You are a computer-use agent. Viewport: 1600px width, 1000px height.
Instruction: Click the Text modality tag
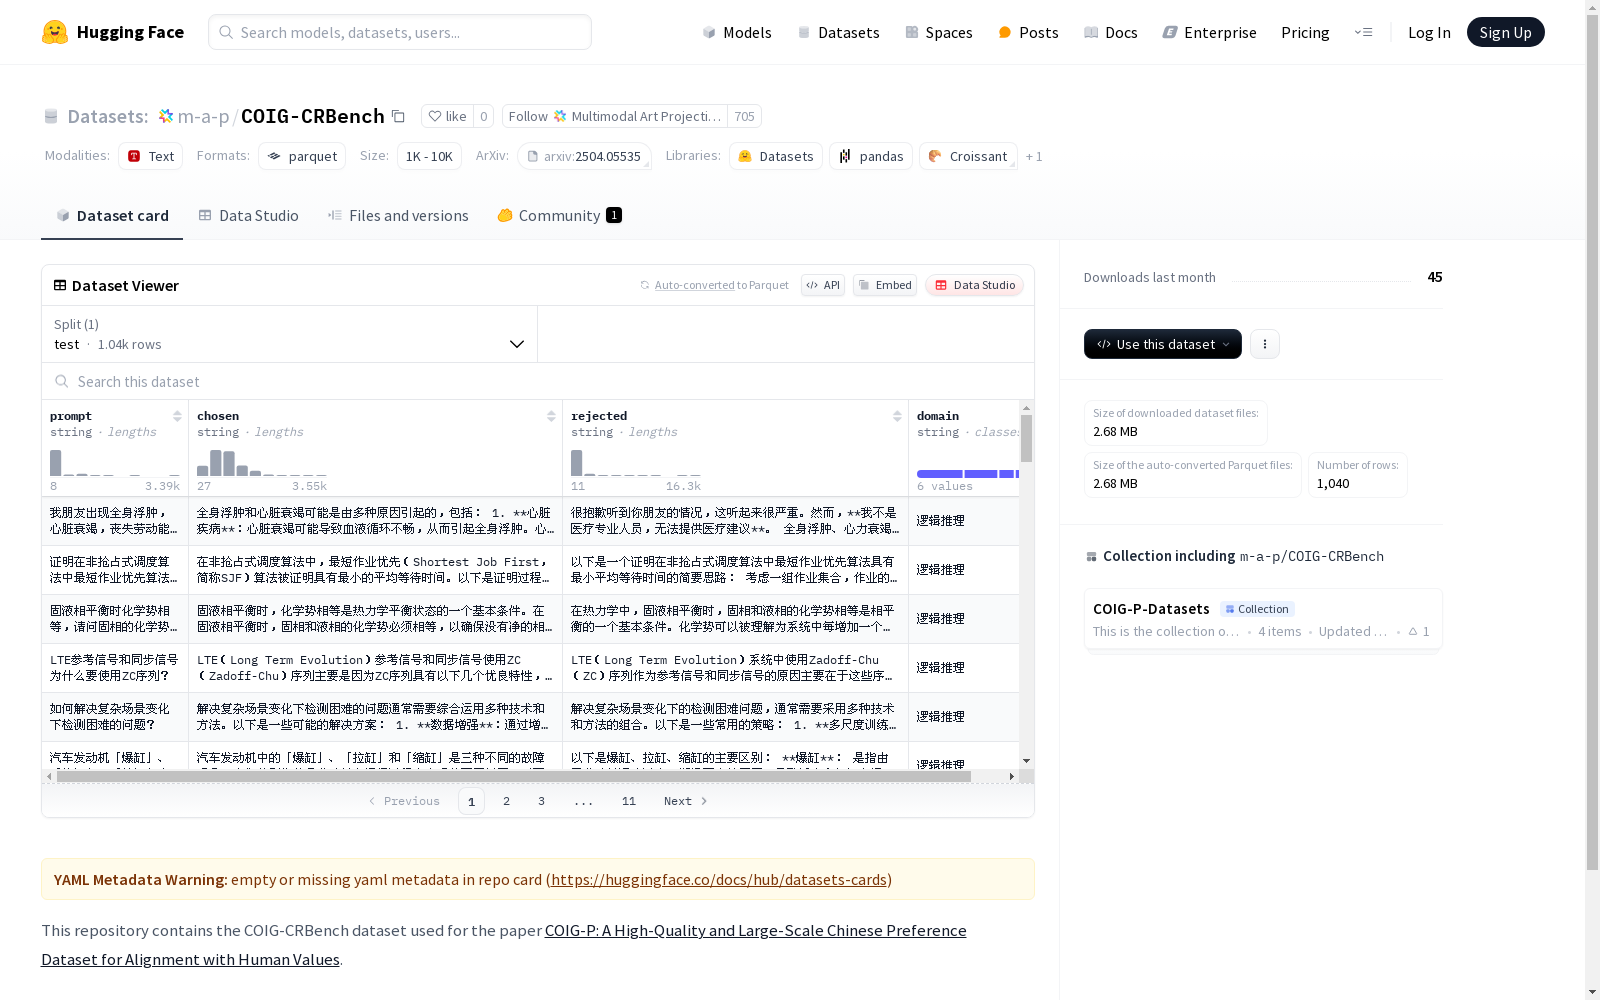tap(151, 156)
